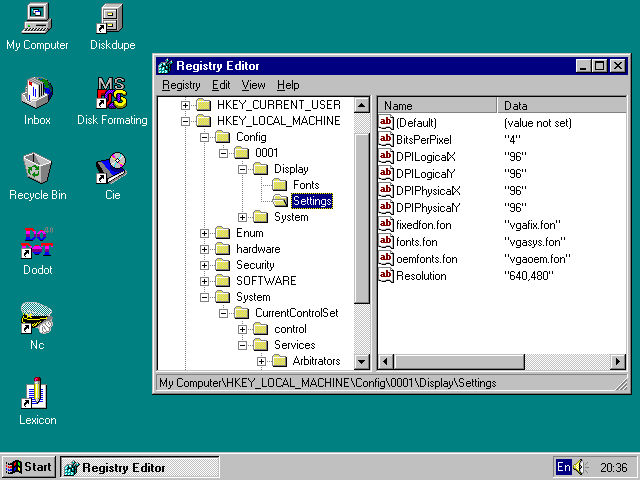640x480 pixels.
Task: Open the Registry menu
Action: coord(181,85)
